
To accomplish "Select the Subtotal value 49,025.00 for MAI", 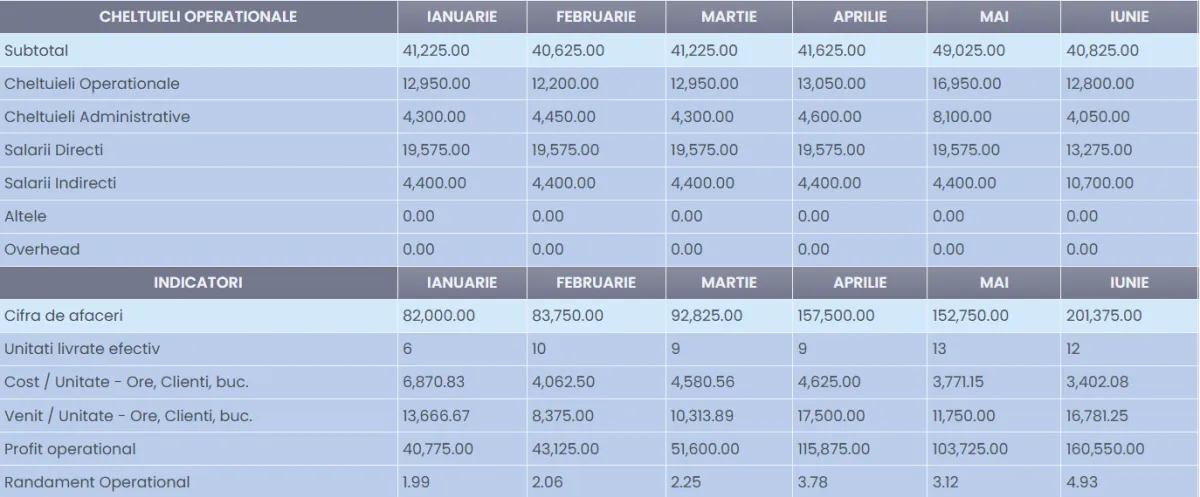I will tap(966, 50).
